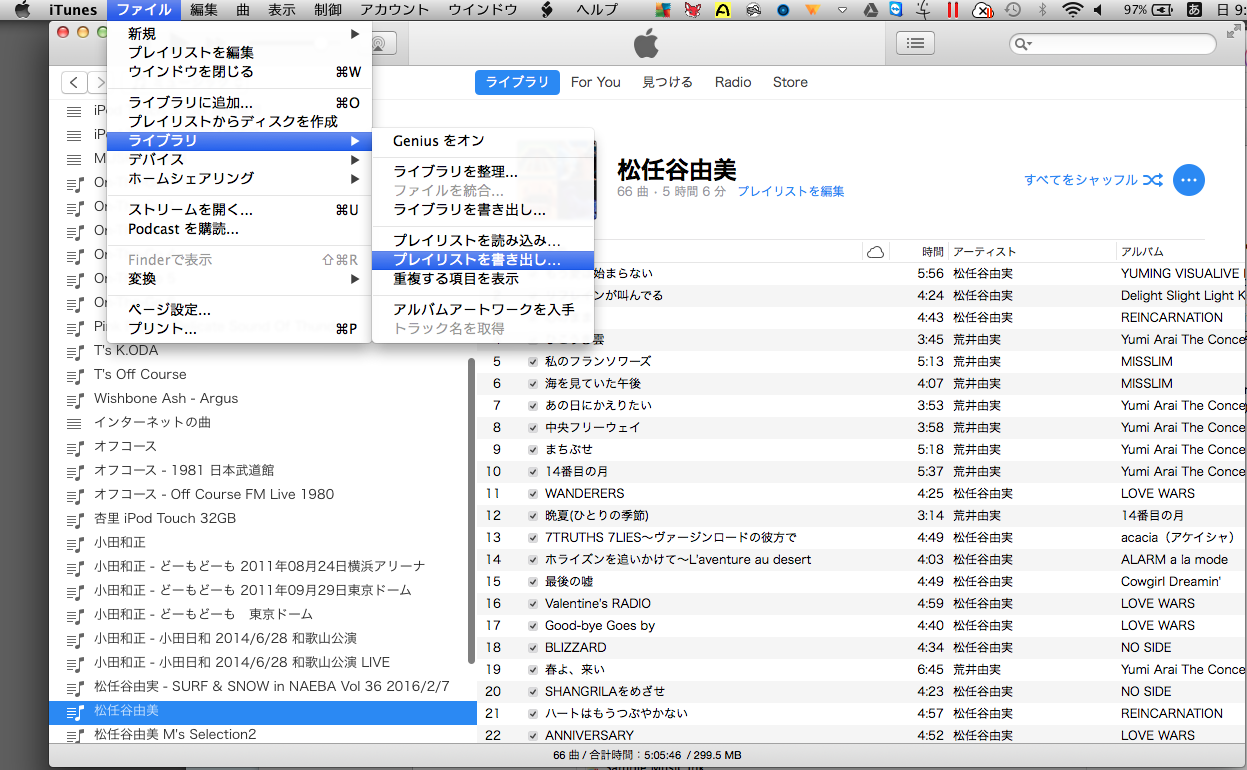This screenshot has height=770, width=1247.
Task: Sort by the 時間 column header
Action: tap(918, 252)
